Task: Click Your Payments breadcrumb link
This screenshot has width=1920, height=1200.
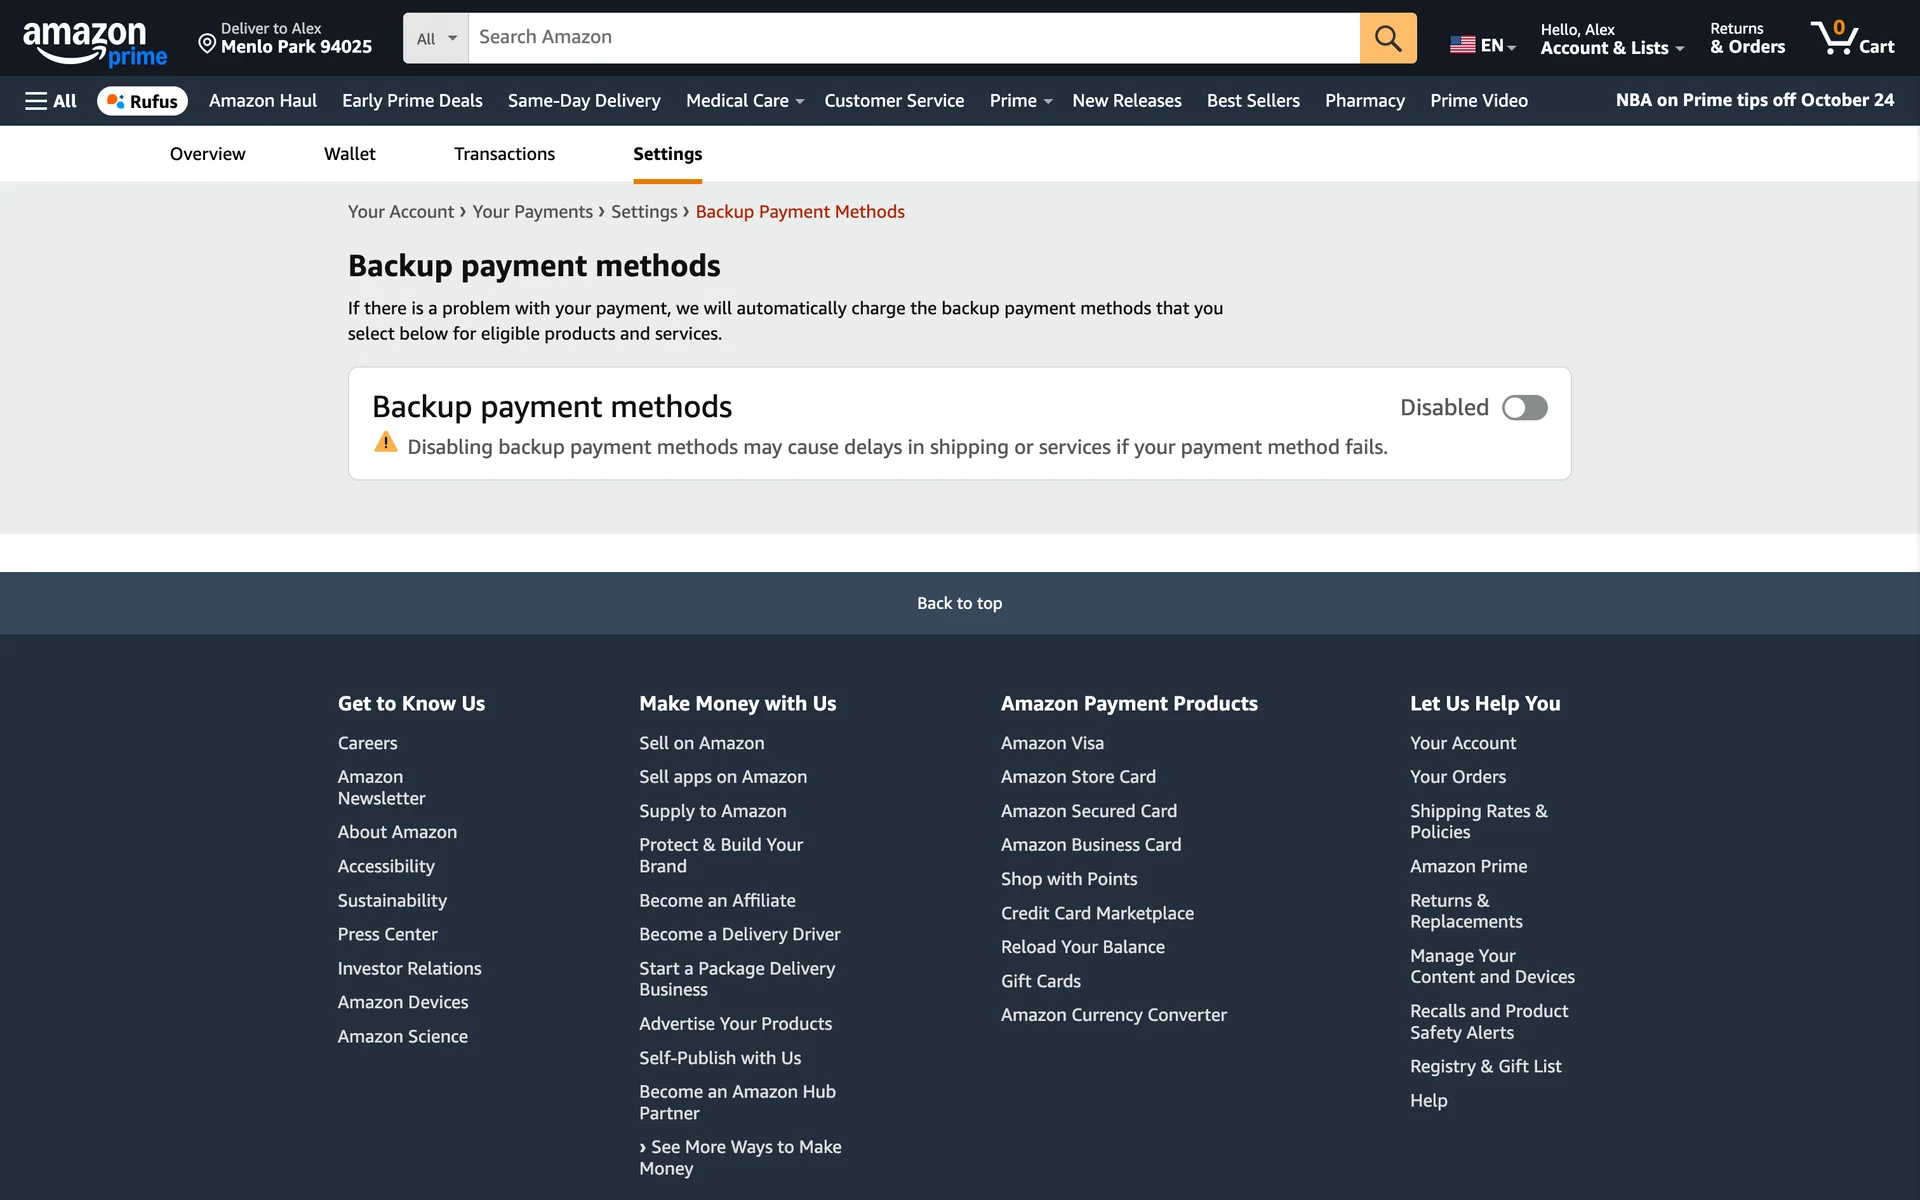Action: (x=532, y=212)
